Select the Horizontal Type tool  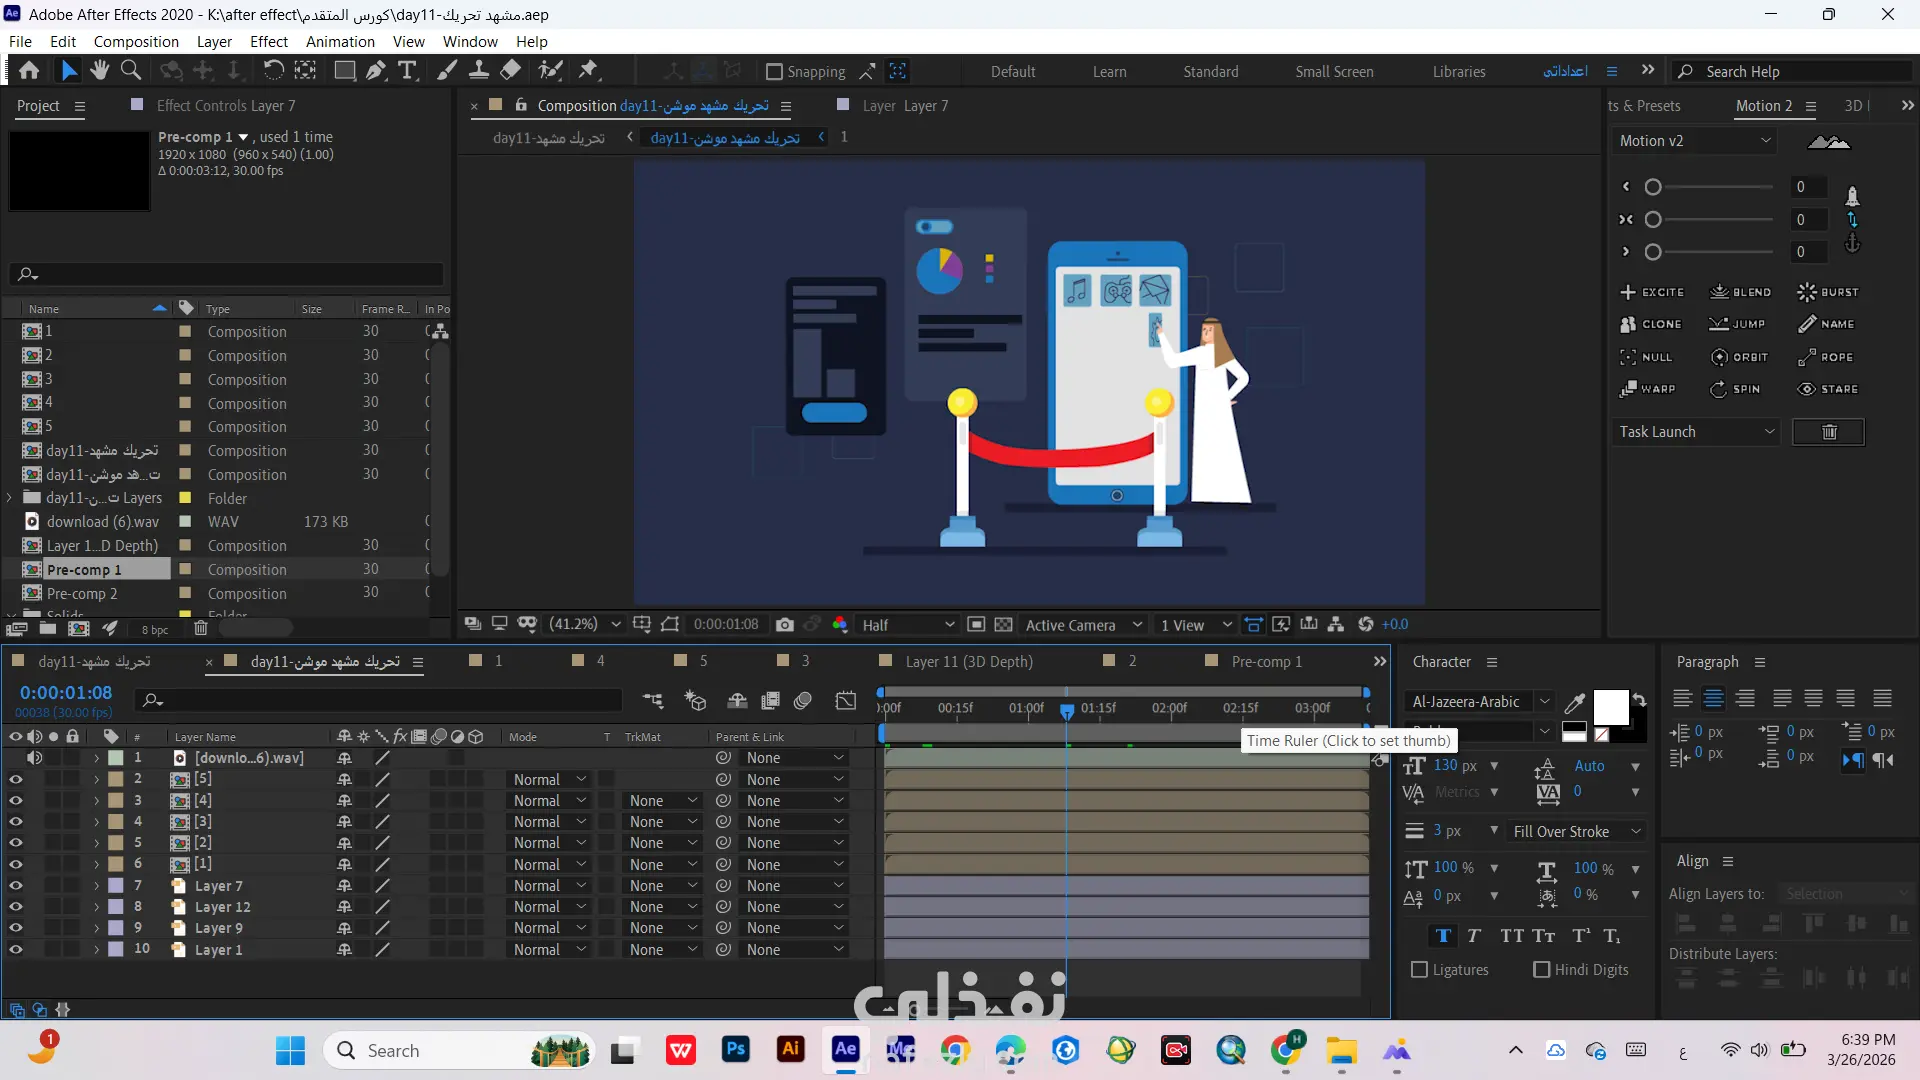407,71
